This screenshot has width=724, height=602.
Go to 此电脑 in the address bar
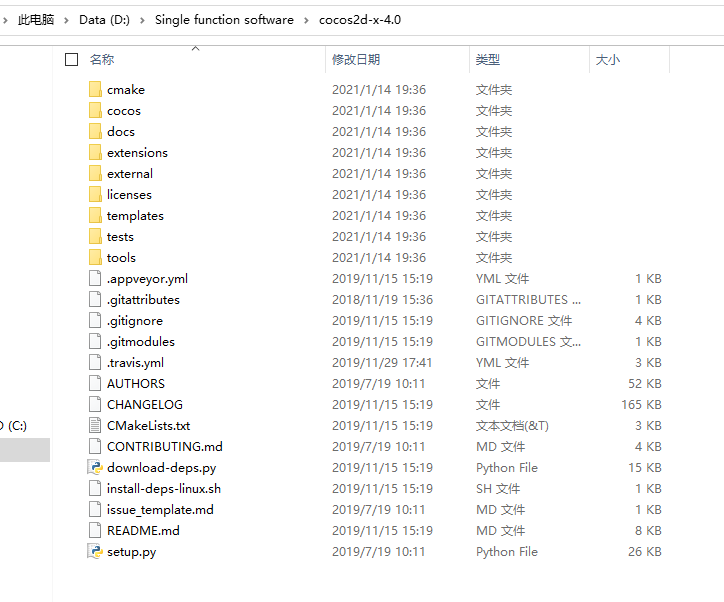click(x=36, y=20)
